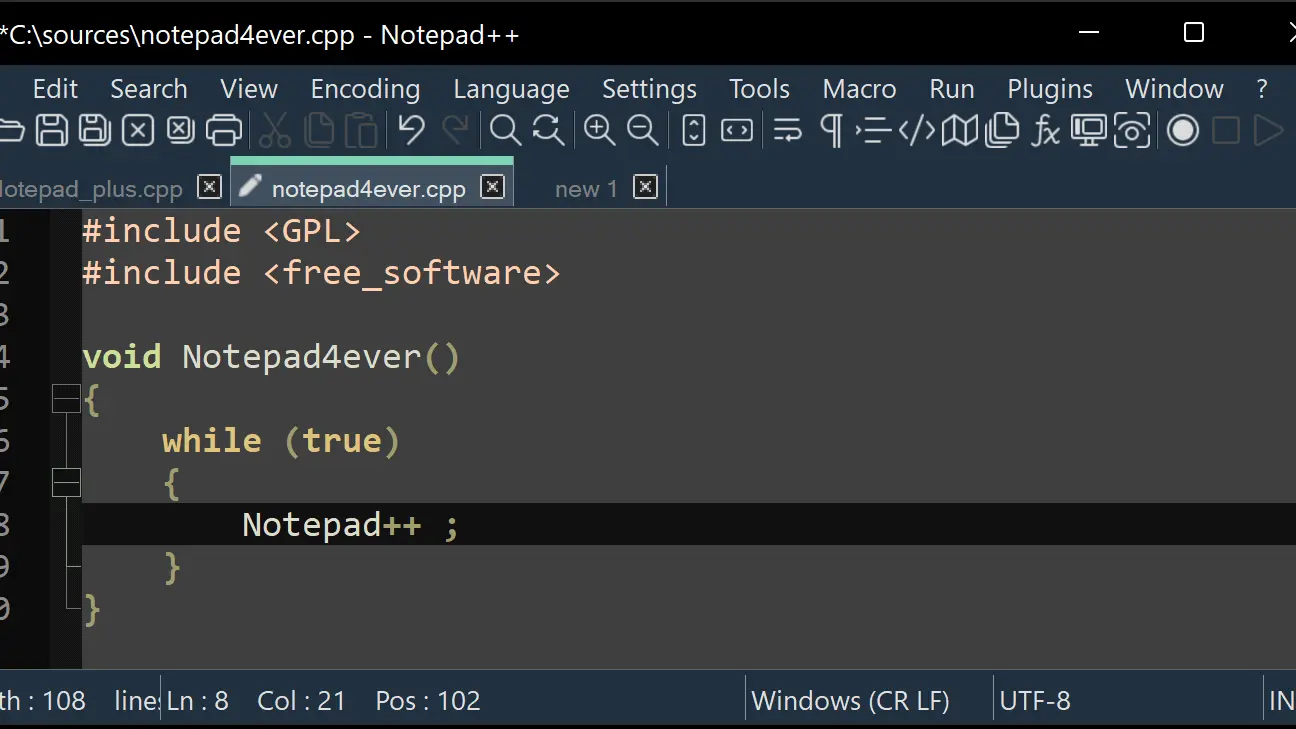Screen dimensions: 1296x729
Task: Collapse the while loop code fold
Action: click(66, 482)
